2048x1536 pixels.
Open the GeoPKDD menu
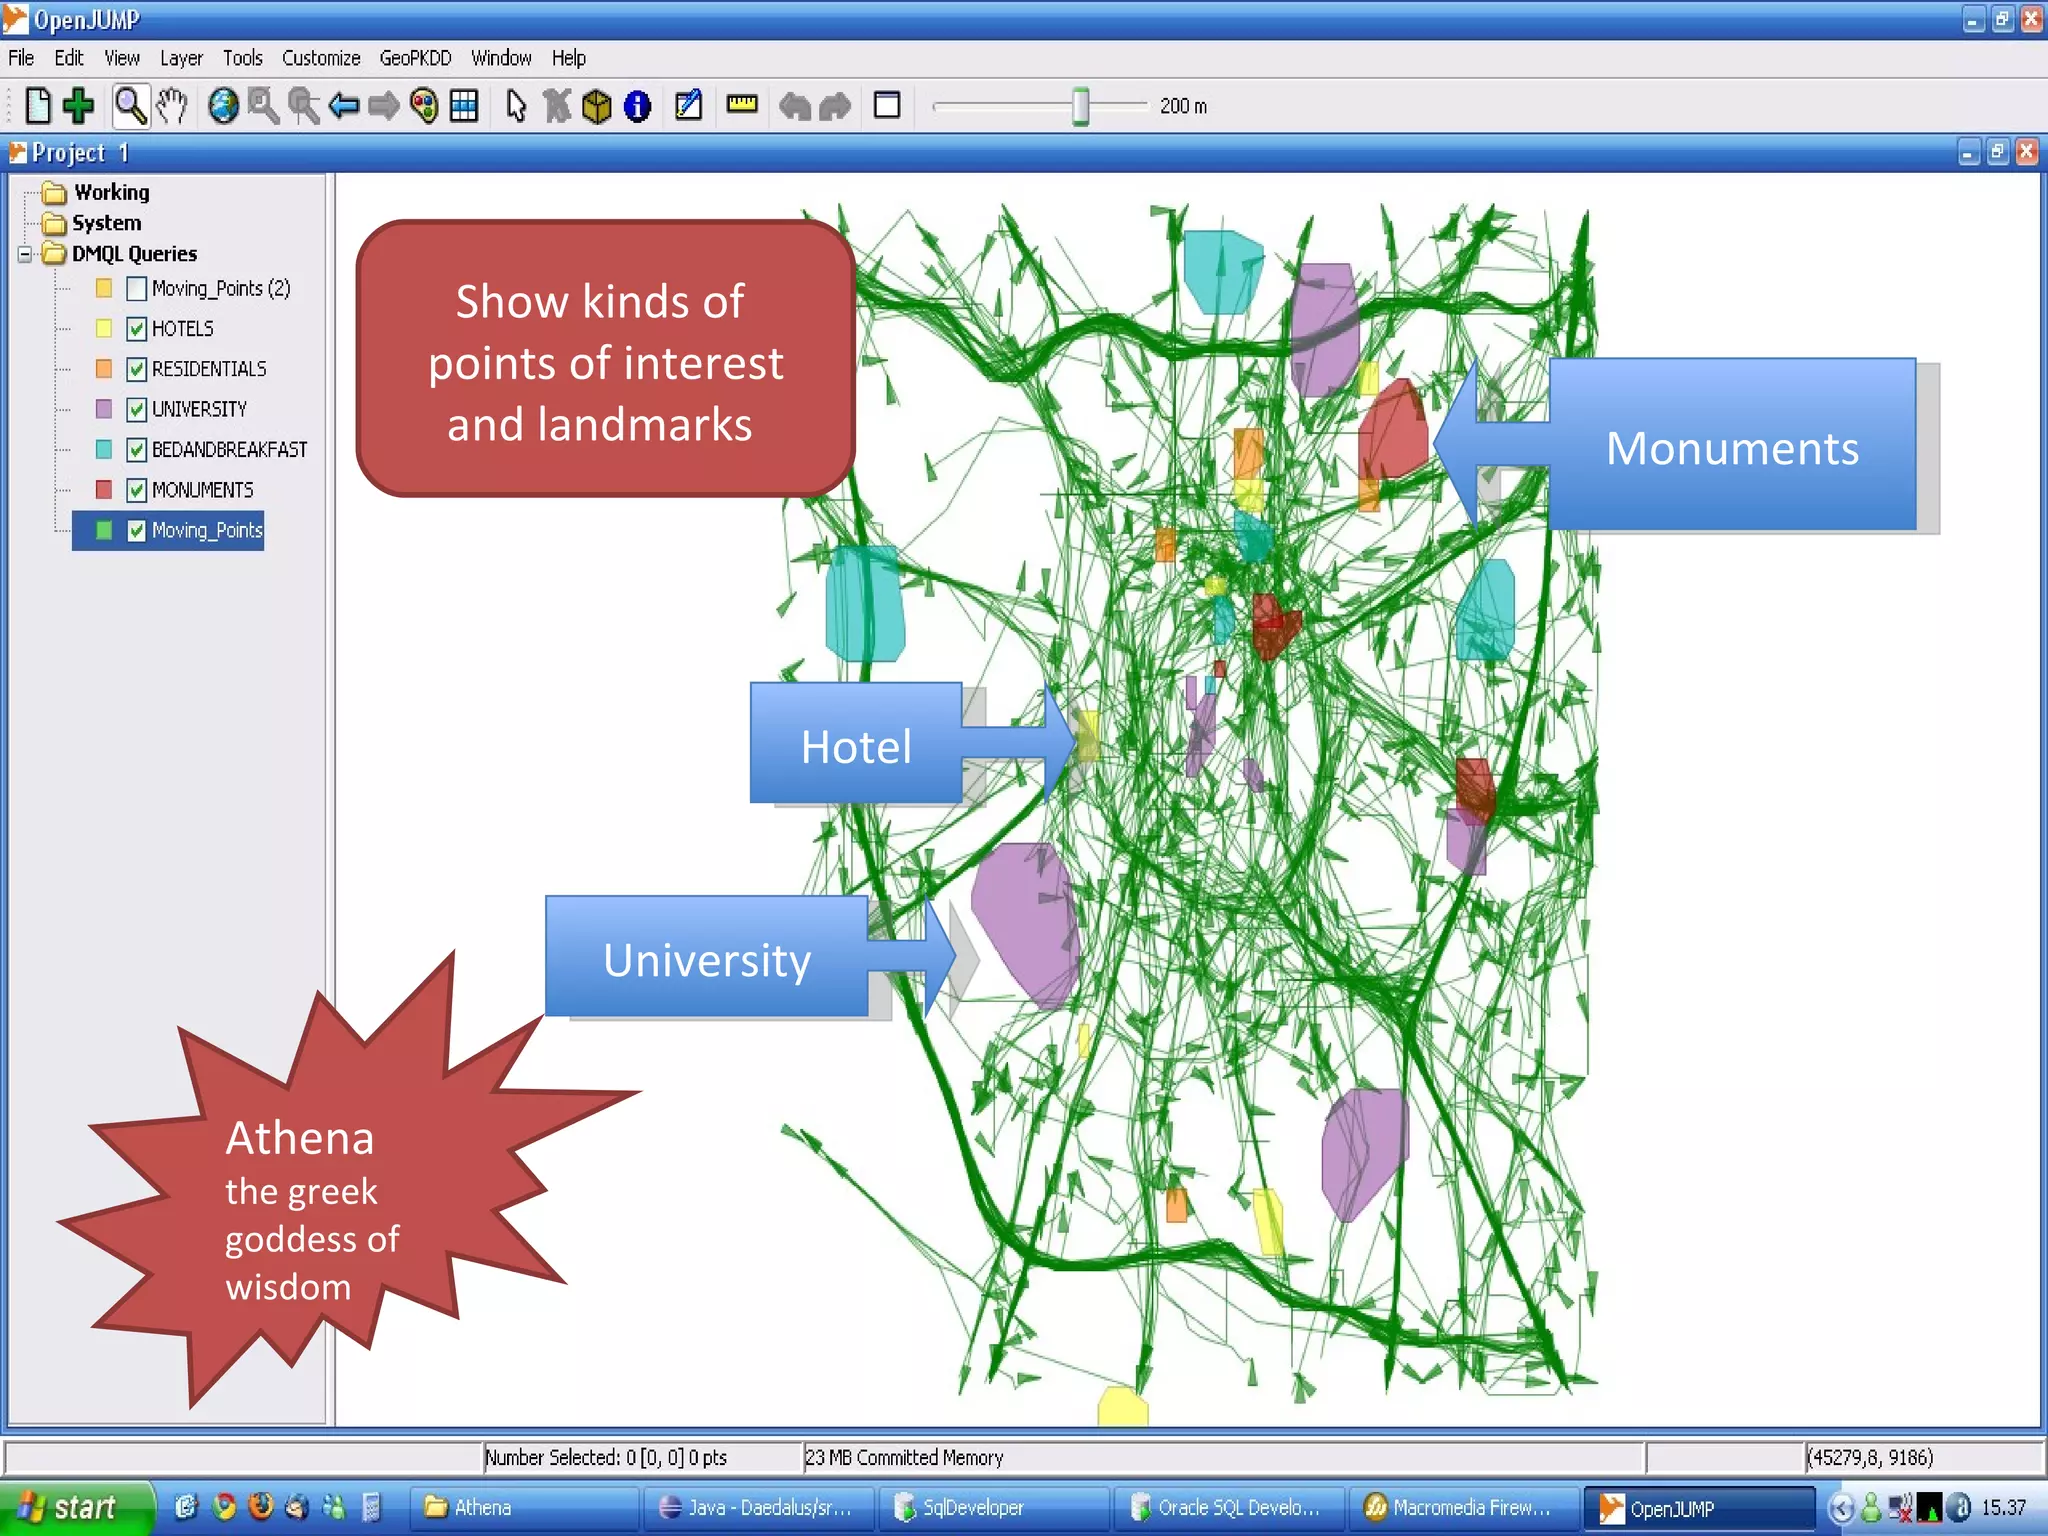[415, 58]
